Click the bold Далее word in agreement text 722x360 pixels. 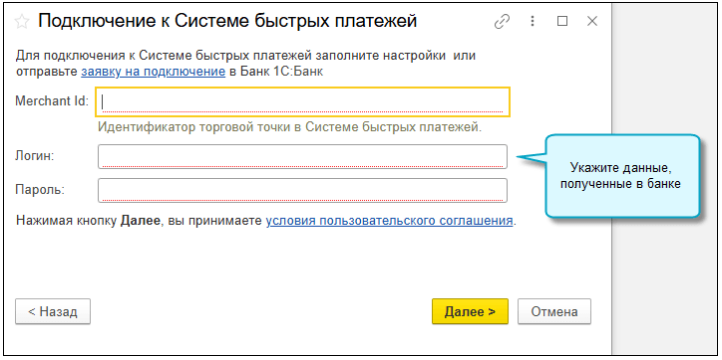(140, 221)
